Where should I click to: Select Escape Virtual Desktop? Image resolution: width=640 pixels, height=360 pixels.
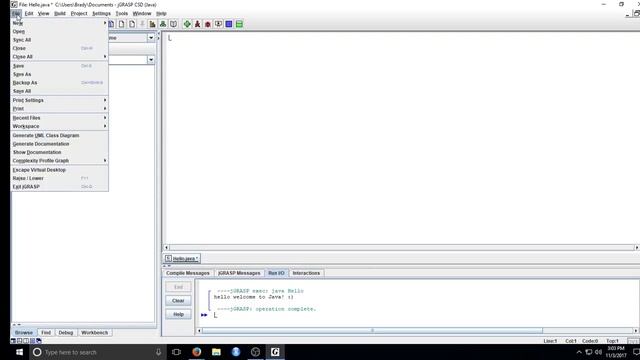click(x=60, y=170)
